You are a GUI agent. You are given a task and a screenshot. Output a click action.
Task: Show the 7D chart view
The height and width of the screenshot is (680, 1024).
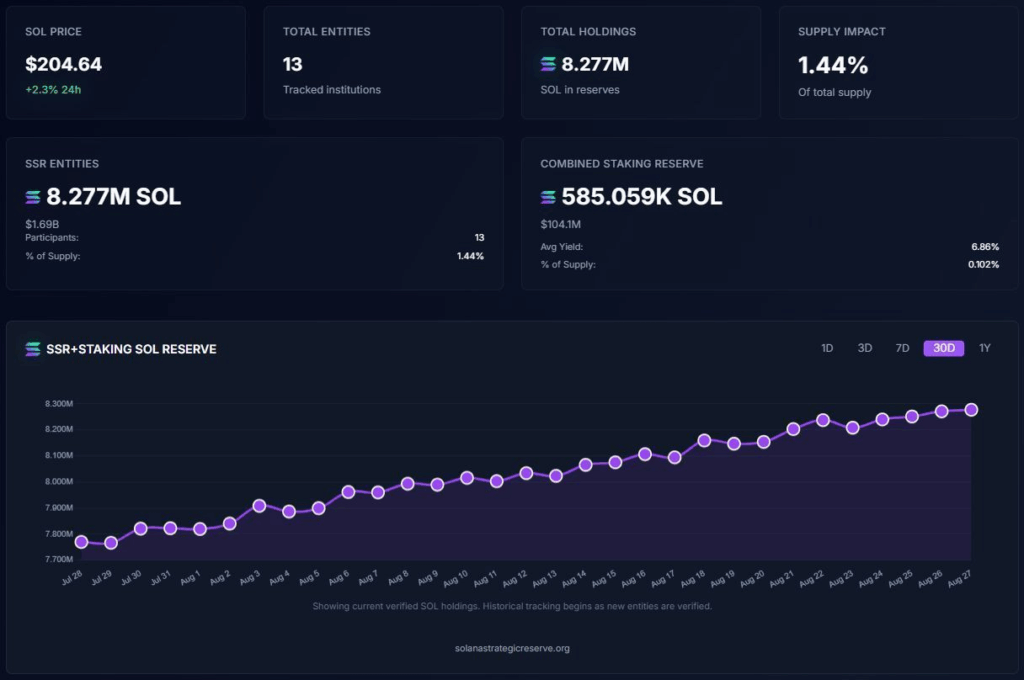903,348
